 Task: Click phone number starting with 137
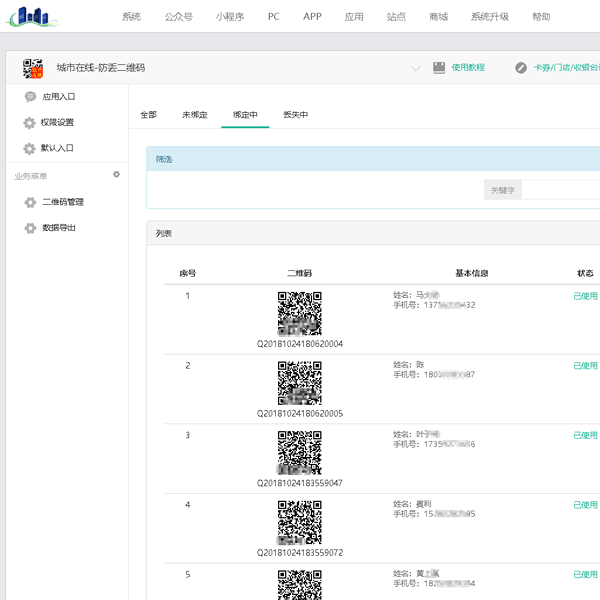449,305
